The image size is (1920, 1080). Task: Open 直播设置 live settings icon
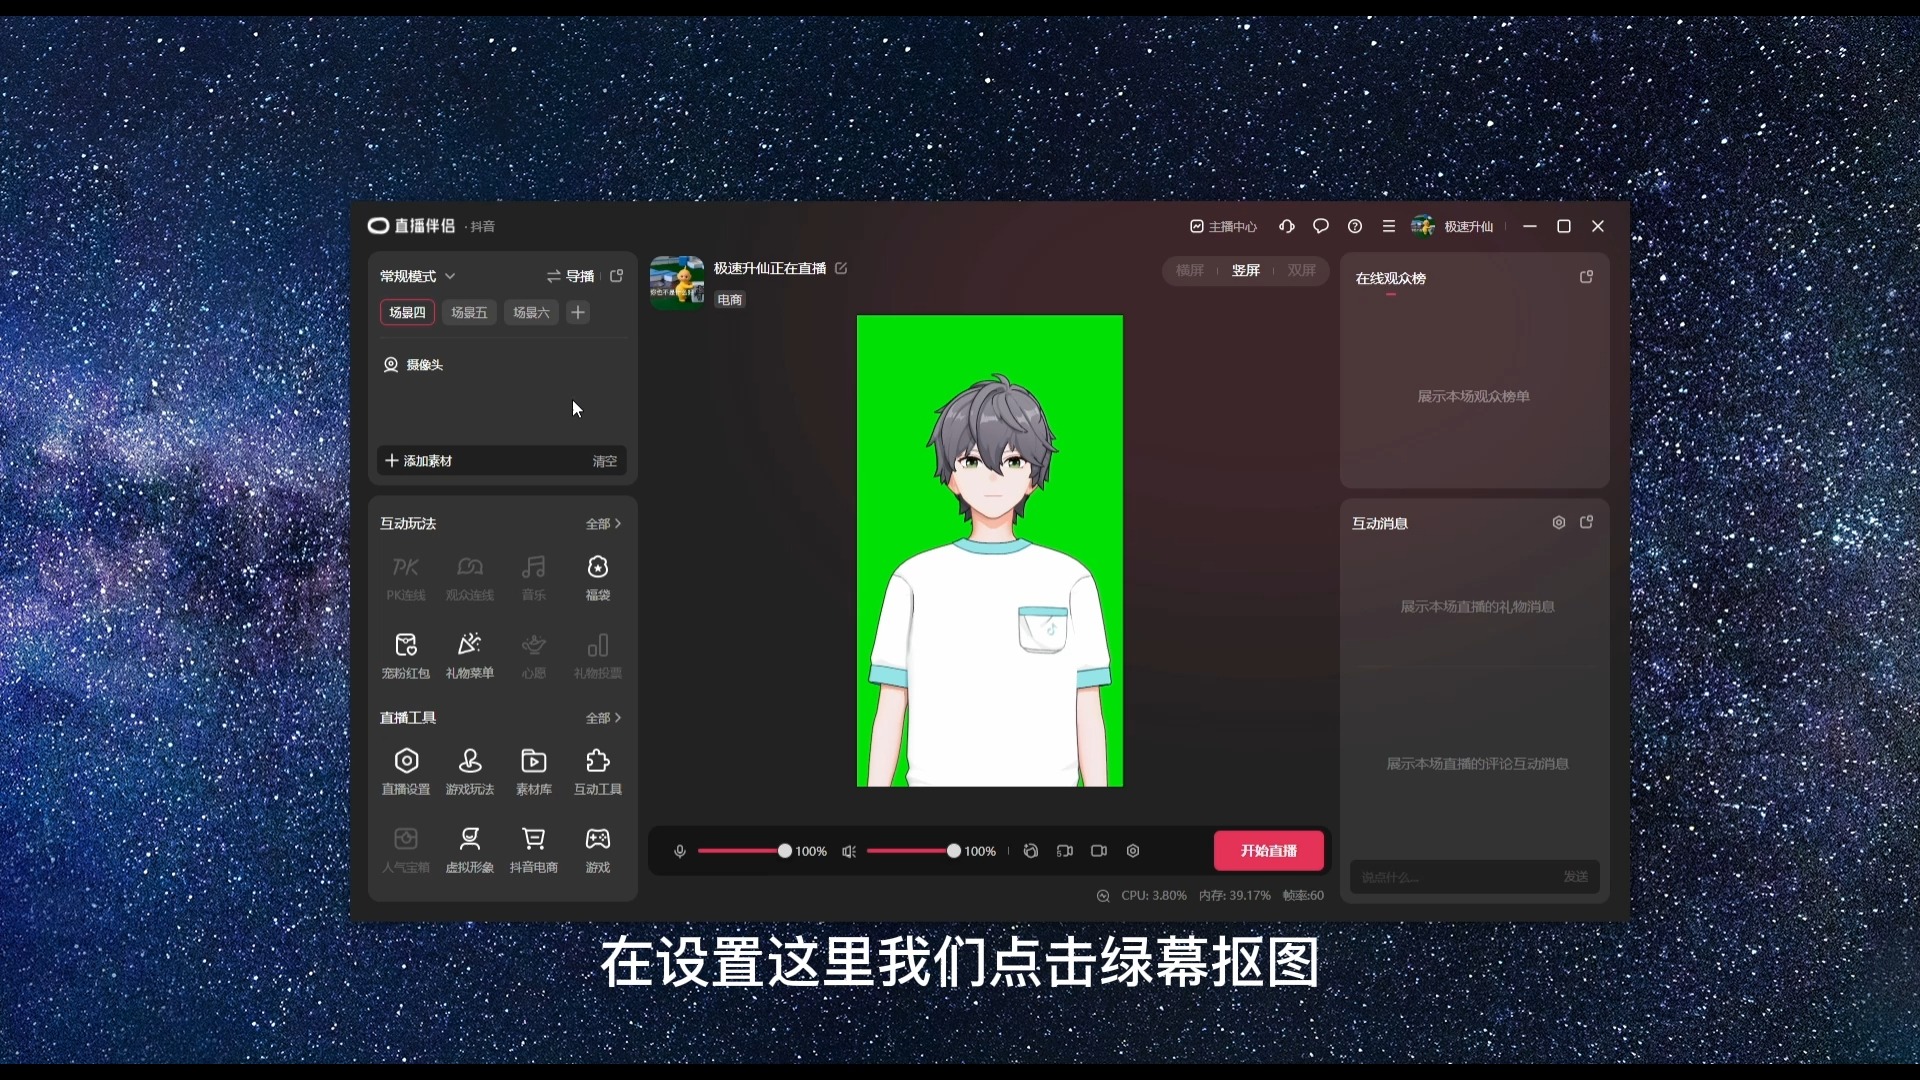pos(406,762)
